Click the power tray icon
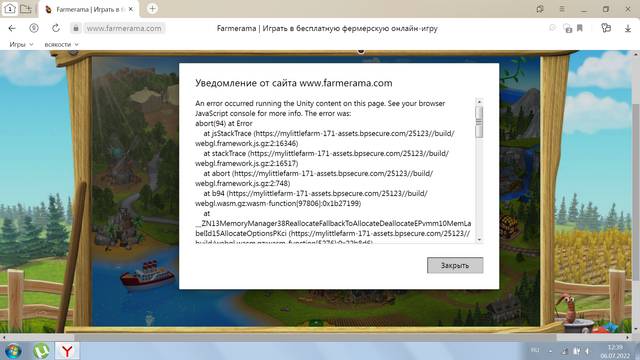The height and width of the screenshot is (360, 640). tap(576, 351)
